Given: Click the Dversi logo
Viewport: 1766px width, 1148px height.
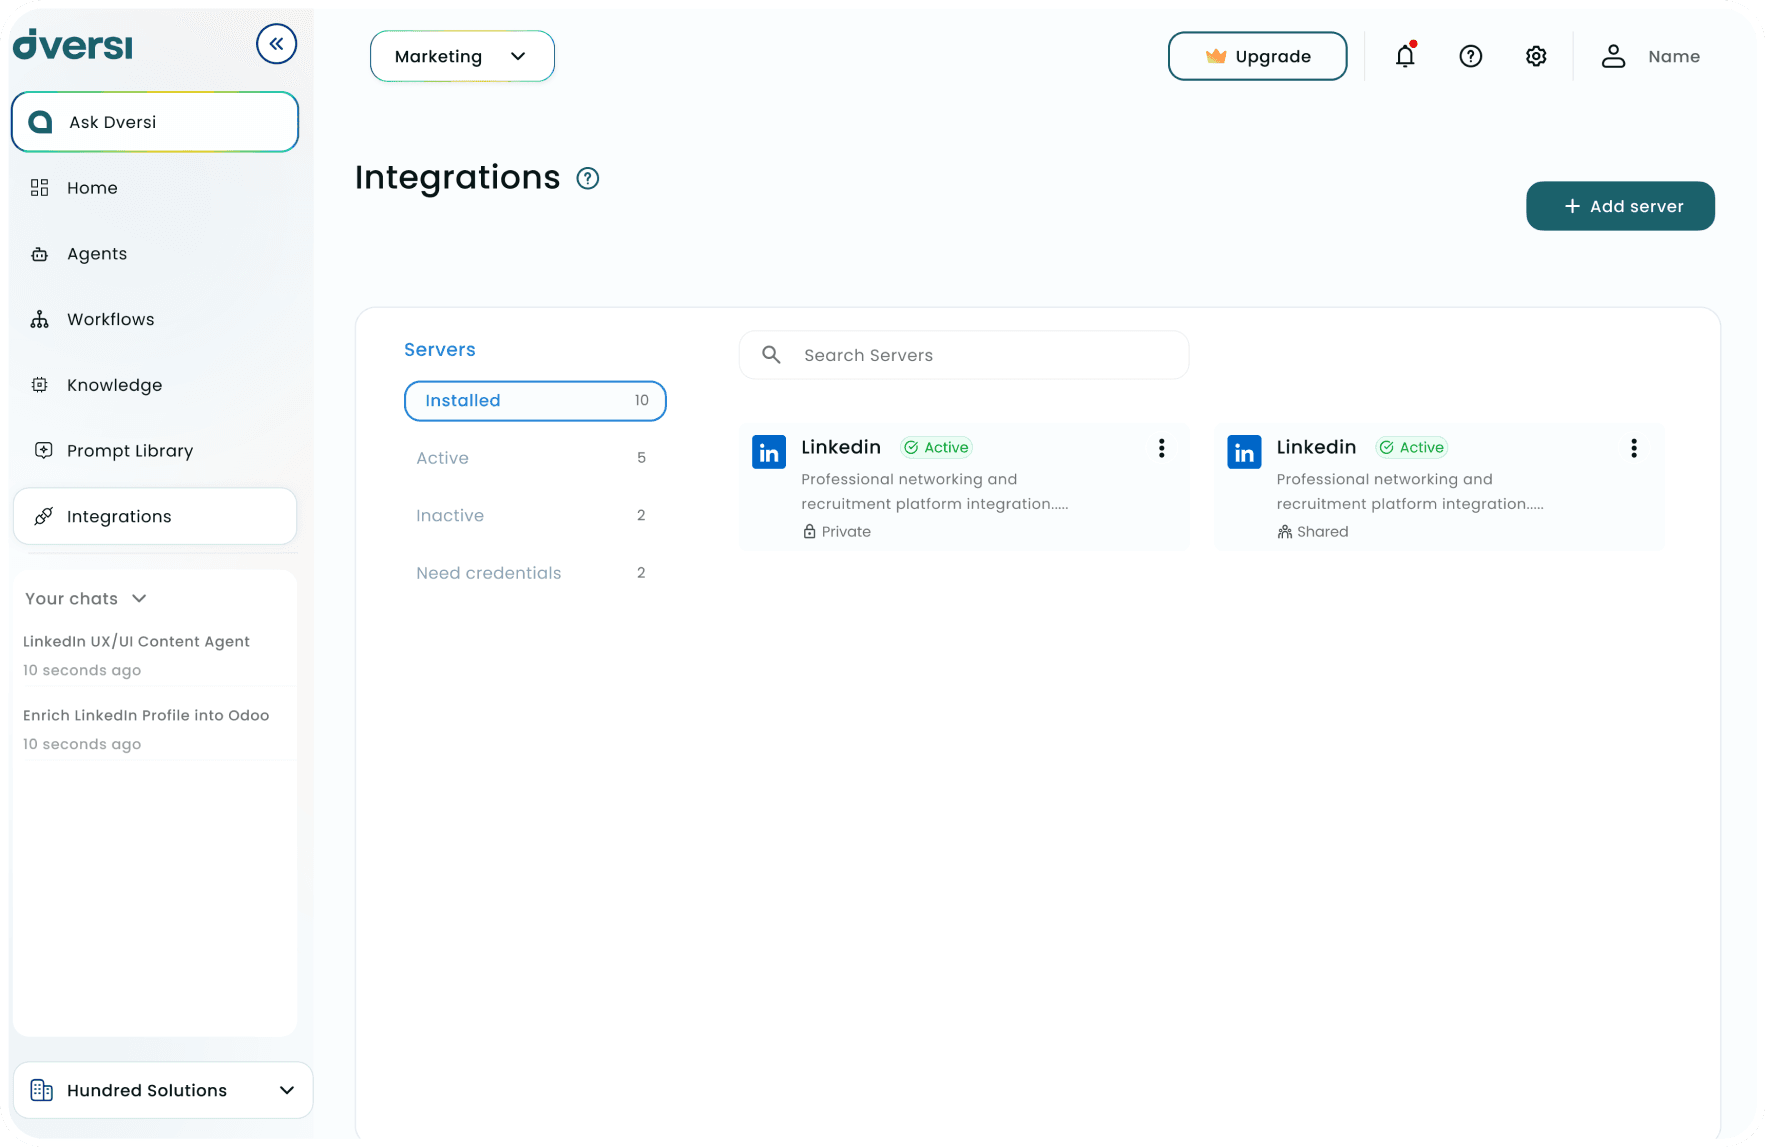Looking at the screenshot, I should pyautogui.click(x=72, y=45).
